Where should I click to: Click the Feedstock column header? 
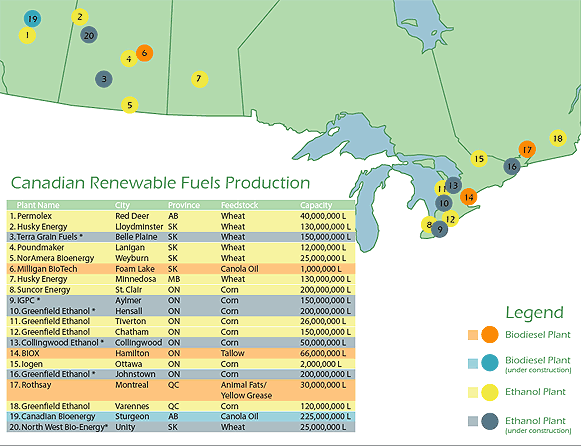click(x=239, y=205)
